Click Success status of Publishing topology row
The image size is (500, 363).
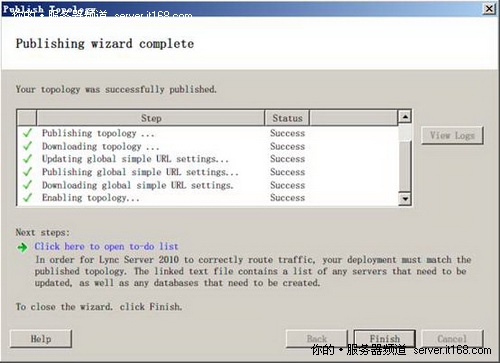[x=287, y=133]
